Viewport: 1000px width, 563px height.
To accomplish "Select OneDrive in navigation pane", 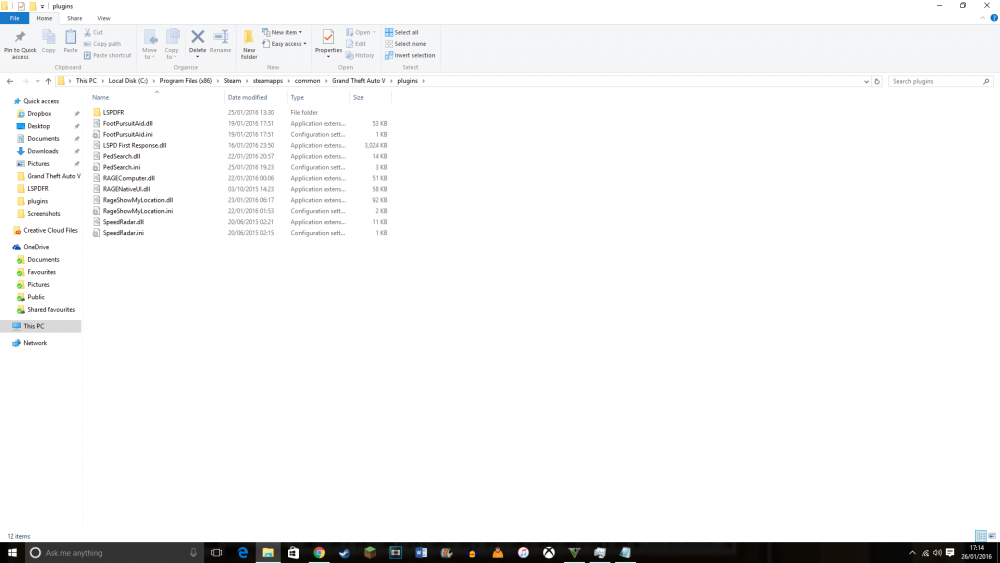I will (x=36, y=247).
